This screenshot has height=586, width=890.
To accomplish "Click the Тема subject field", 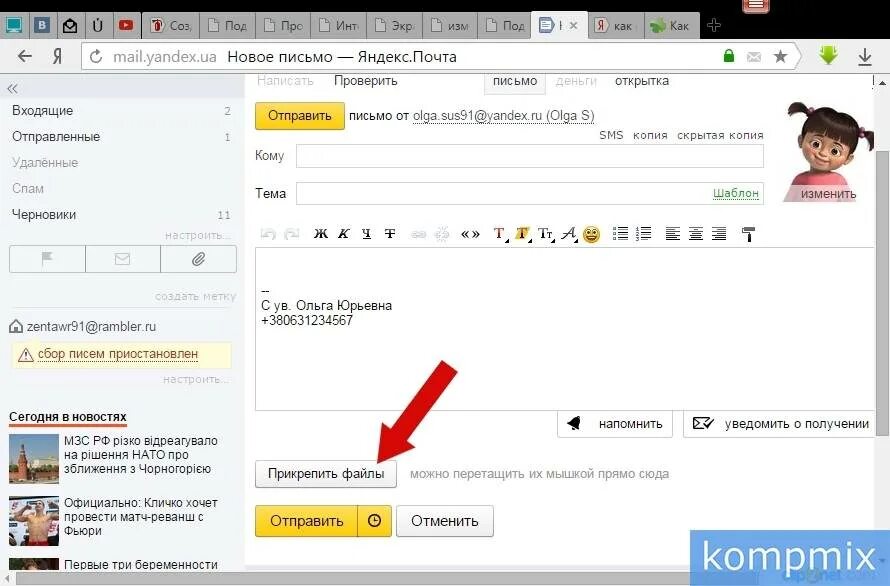I will (x=530, y=194).
